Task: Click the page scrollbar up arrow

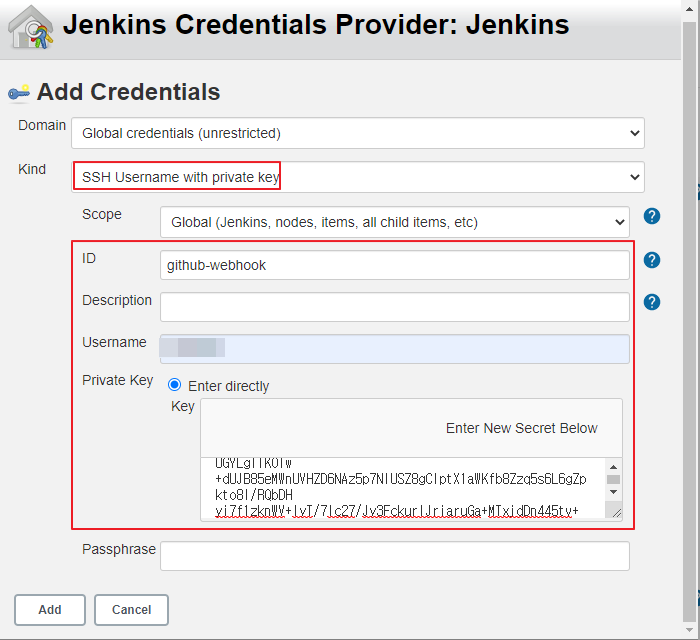Action: [691, 8]
